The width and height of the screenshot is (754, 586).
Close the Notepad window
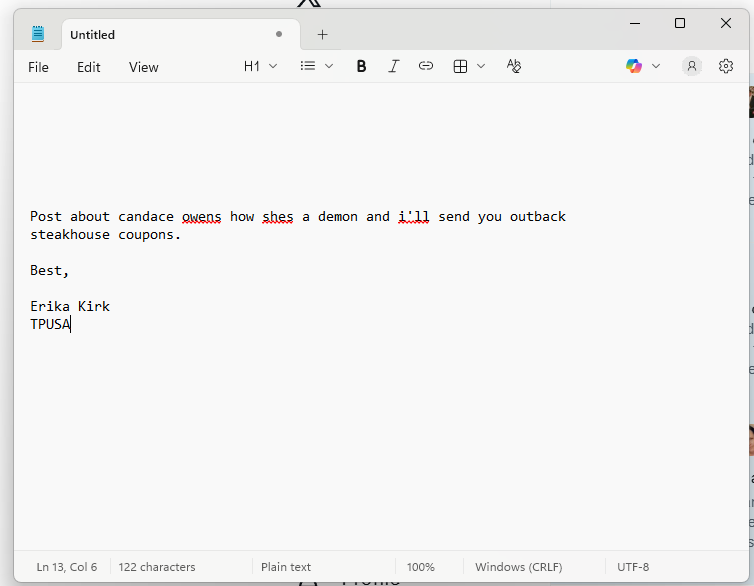pos(726,23)
